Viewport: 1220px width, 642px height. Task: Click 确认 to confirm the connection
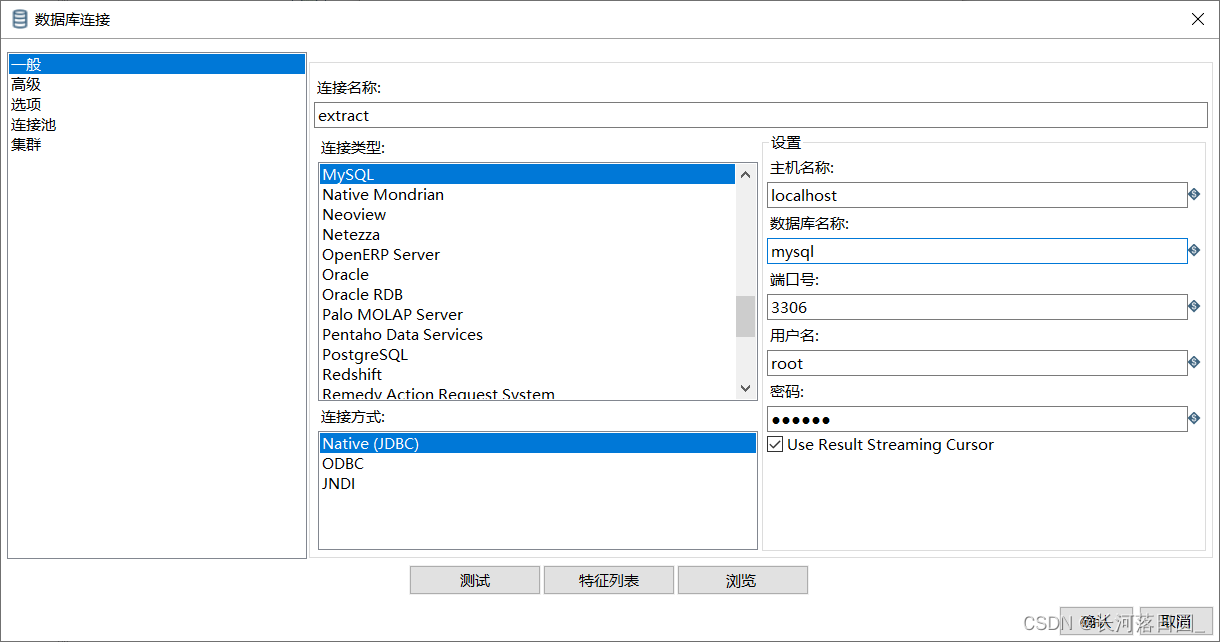click(x=1095, y=620)
